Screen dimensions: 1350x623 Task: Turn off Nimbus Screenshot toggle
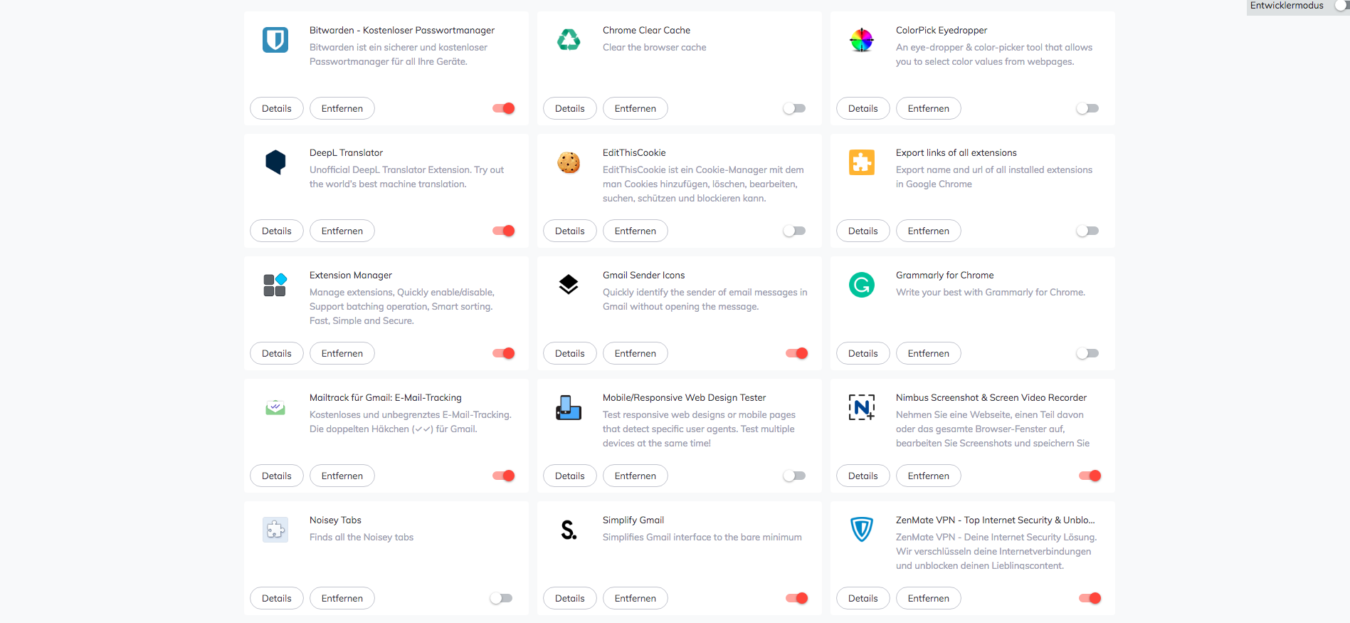1090,476
